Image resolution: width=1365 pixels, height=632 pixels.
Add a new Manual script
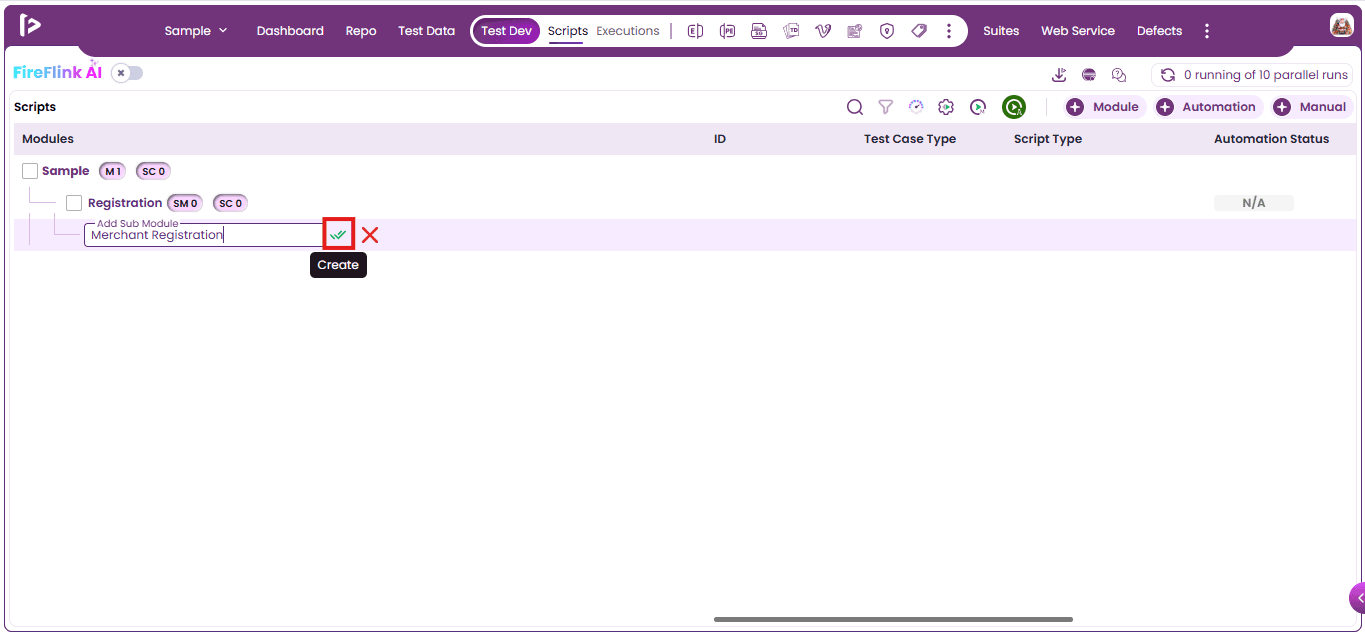[x=1311, y=107]
